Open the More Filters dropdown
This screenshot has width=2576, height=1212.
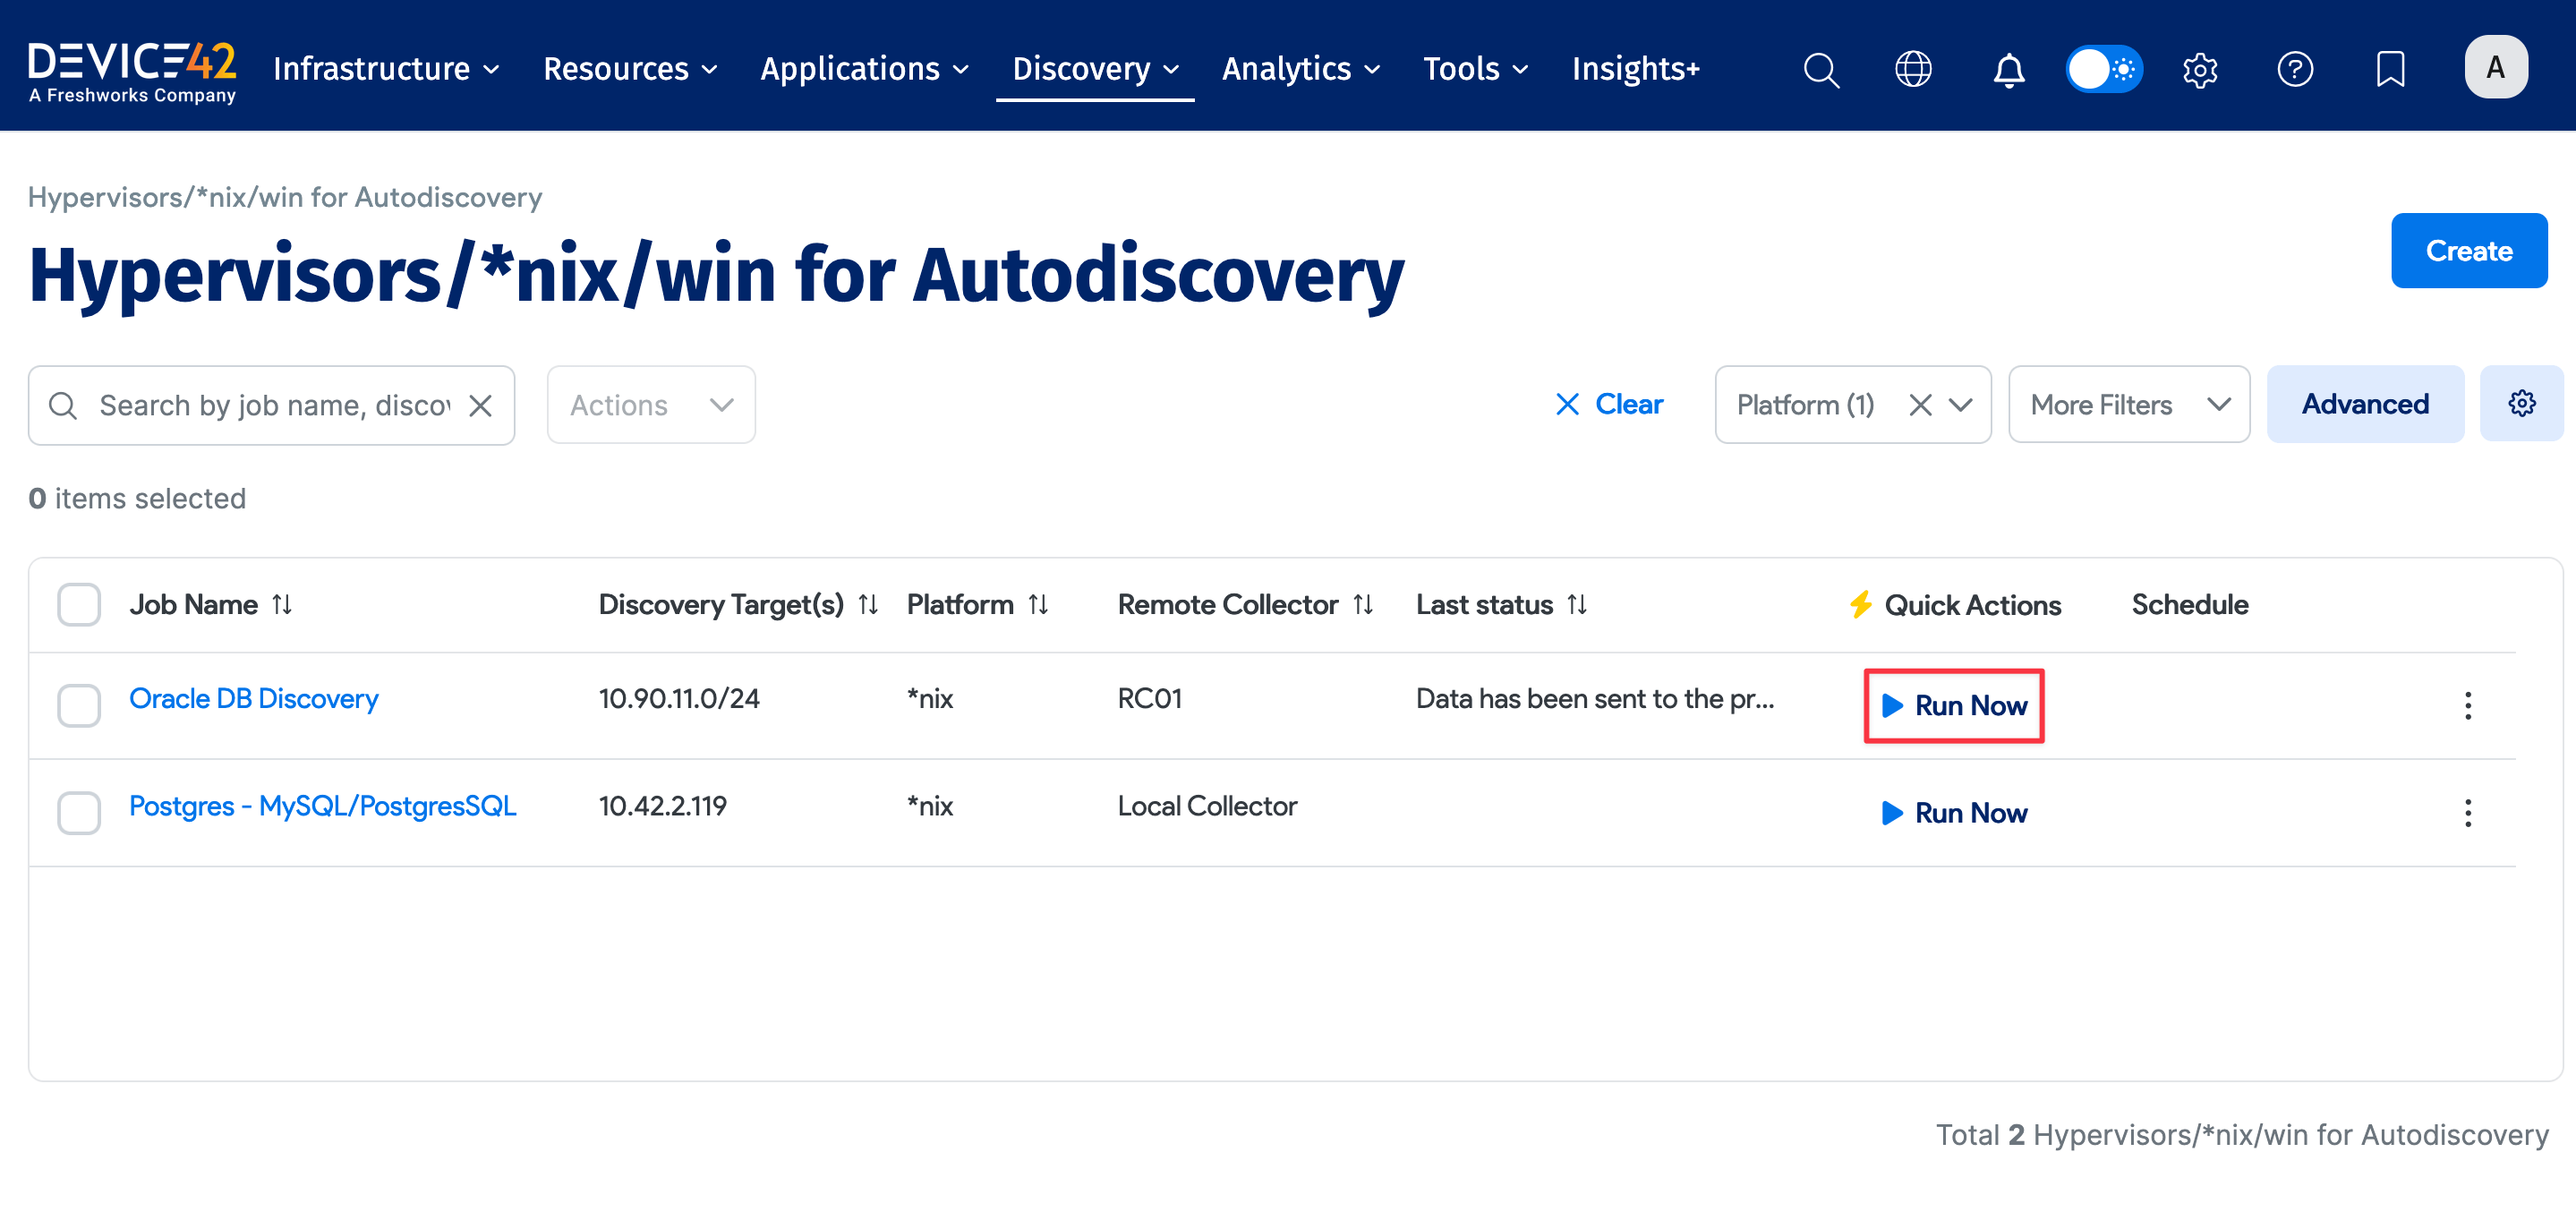coord(2128,404)
